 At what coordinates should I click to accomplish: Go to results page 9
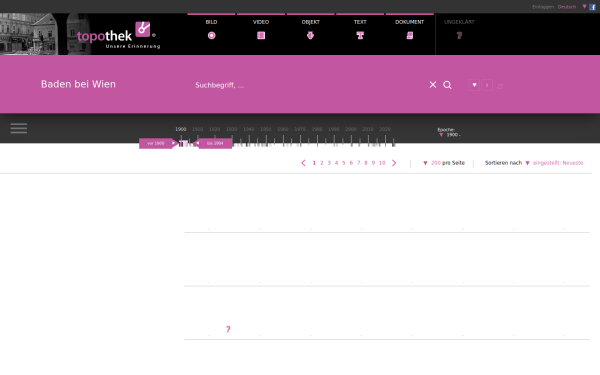click(x=373, y=163)
